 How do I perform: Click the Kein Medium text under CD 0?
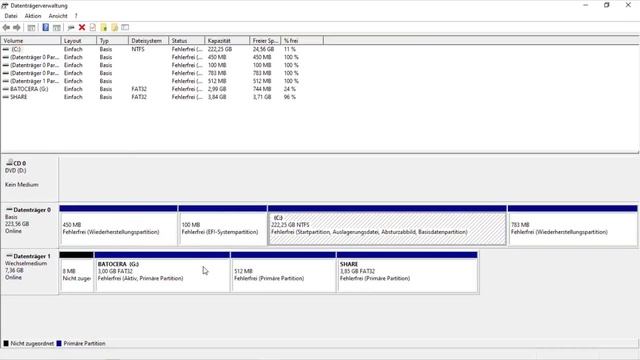pos(22,184)
